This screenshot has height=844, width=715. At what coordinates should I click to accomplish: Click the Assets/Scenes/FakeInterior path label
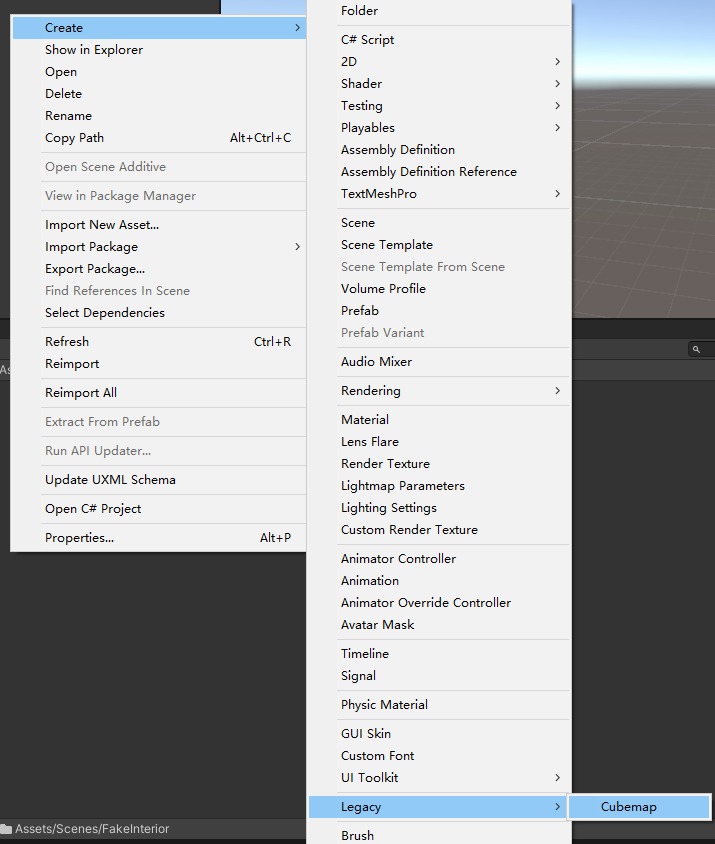92,829
